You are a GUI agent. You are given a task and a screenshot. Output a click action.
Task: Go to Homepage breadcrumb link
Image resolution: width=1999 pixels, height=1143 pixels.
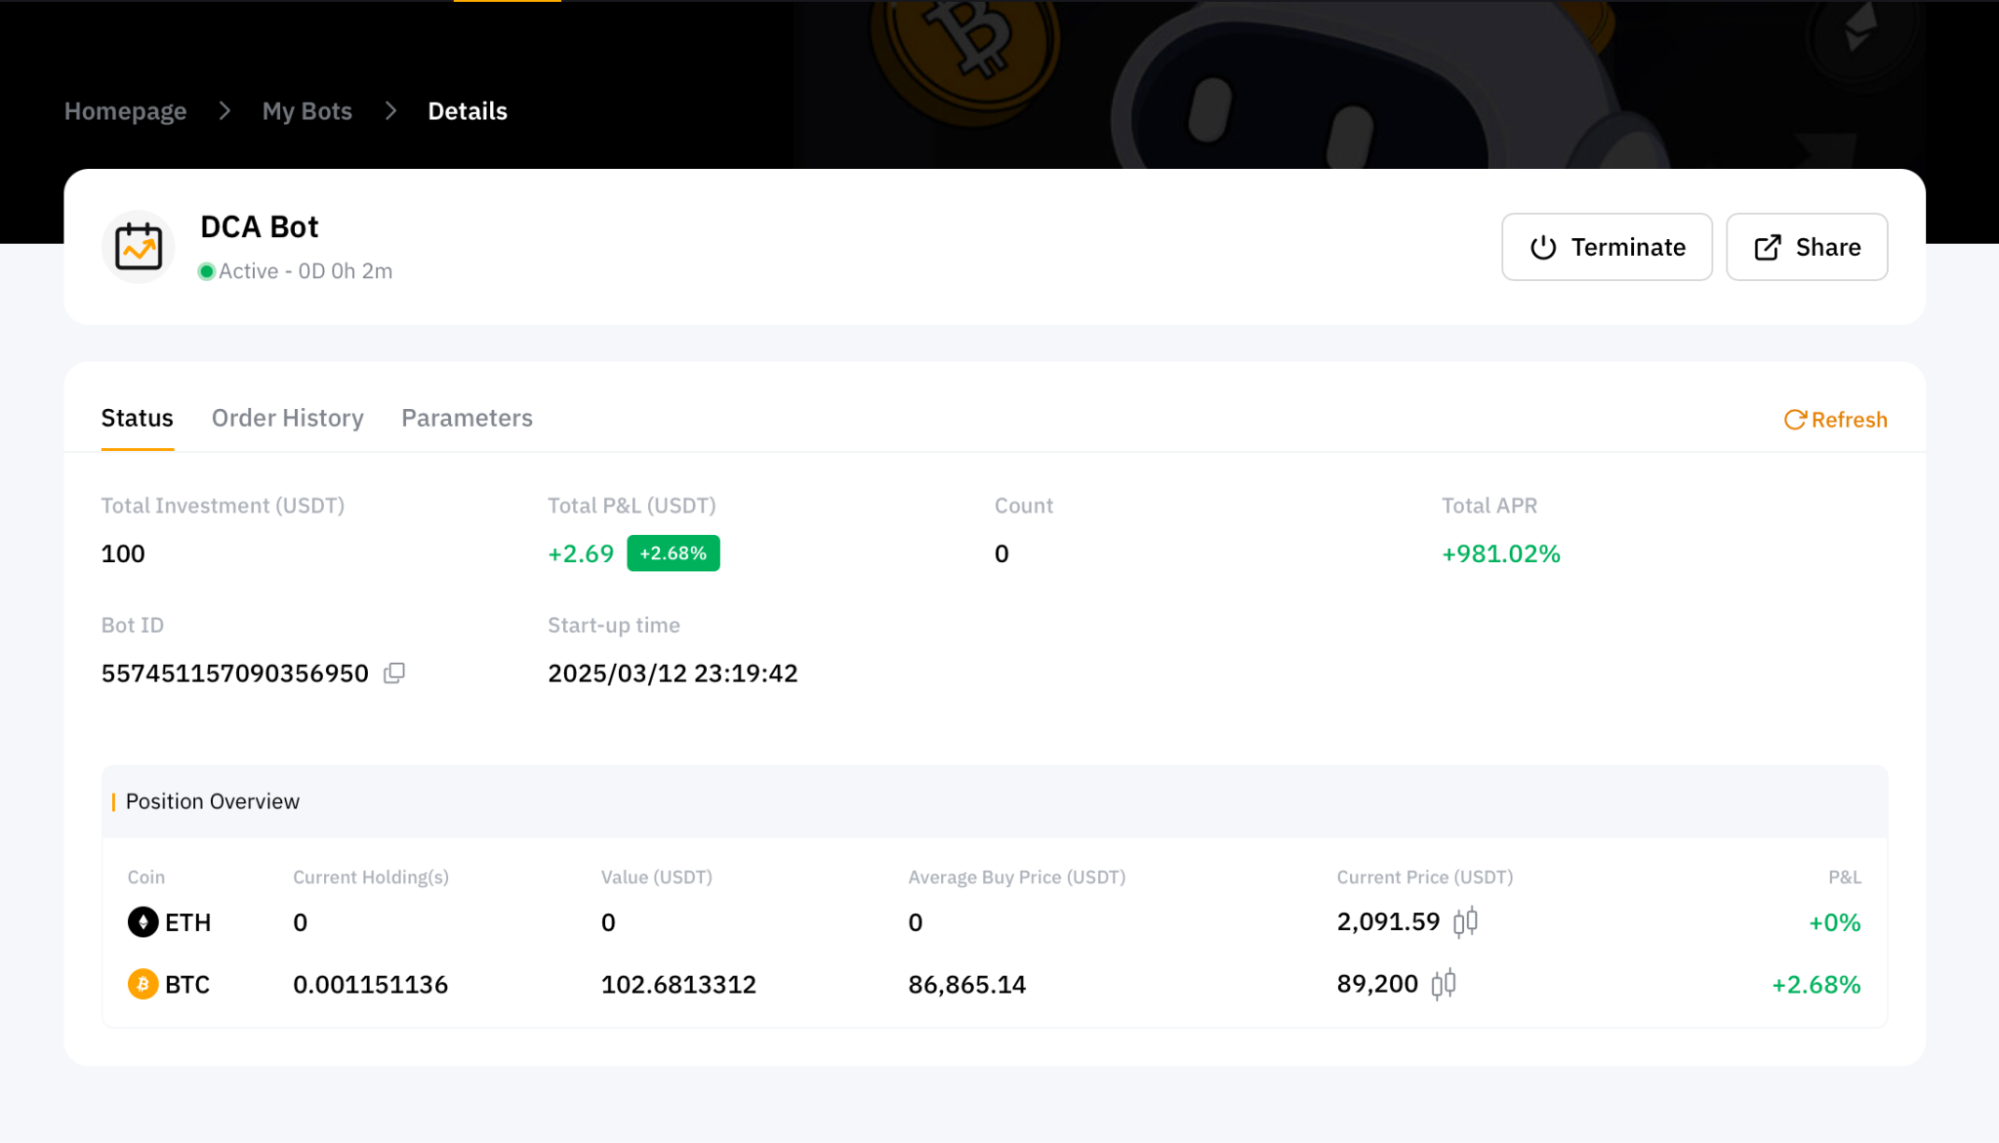(x=125, y=111)
